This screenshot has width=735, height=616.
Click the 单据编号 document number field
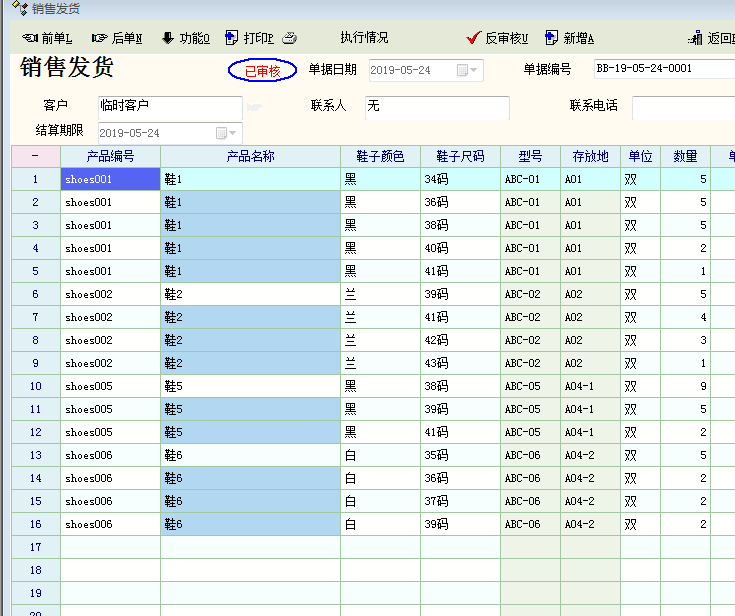[x=662, y=69]
